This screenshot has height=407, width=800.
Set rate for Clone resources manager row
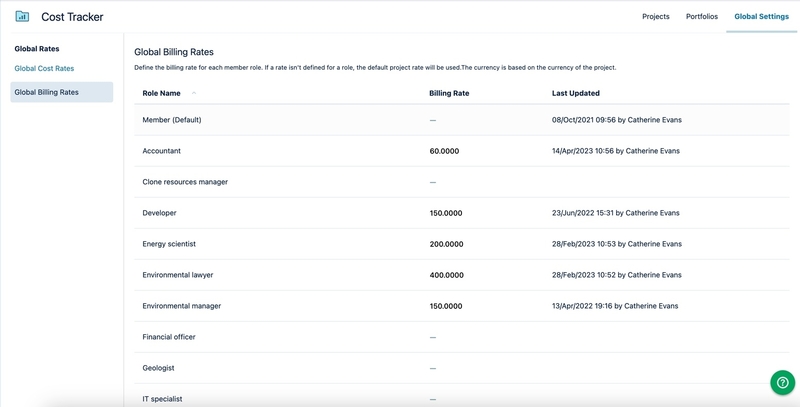point(433,182)
